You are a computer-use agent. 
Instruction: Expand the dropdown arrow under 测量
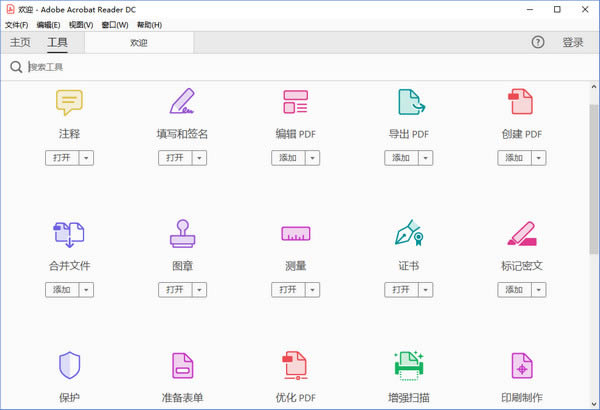coord(312,290)
